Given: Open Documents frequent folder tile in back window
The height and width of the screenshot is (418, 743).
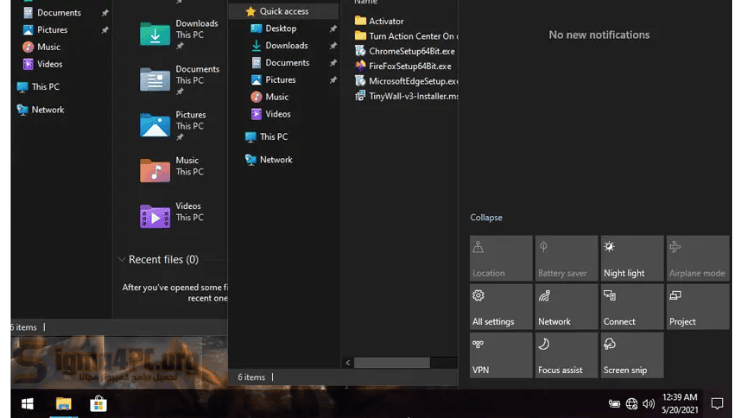Looking at the screenshot, I should pos(179,80).
